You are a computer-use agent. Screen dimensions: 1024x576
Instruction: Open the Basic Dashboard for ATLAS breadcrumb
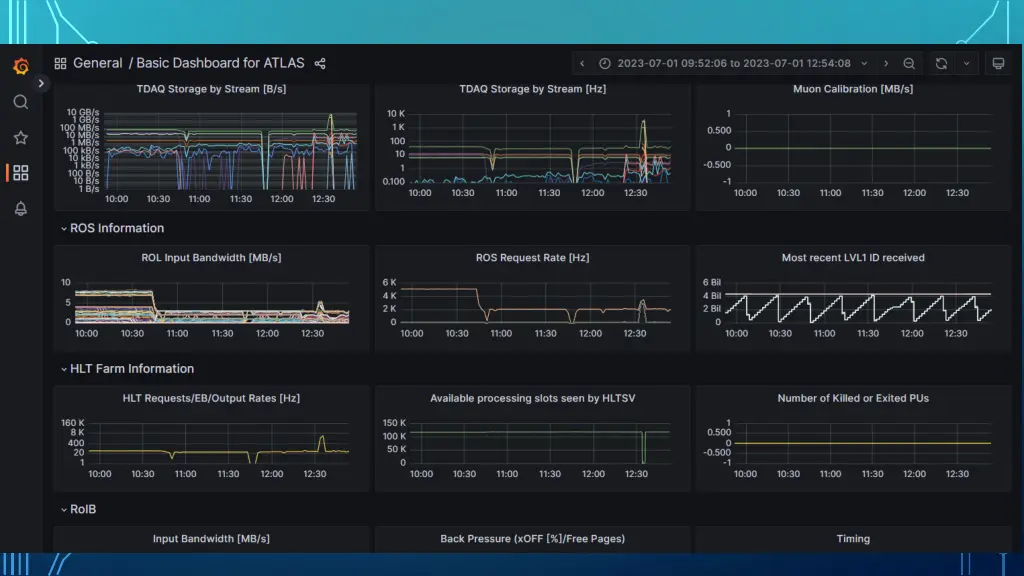click(220, 63)
